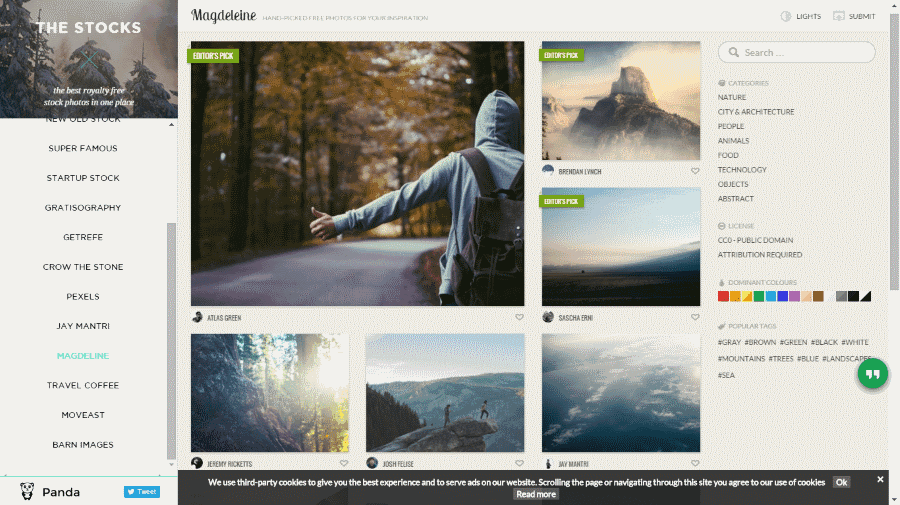Click the Magdeleine site logo

(223, 15)
